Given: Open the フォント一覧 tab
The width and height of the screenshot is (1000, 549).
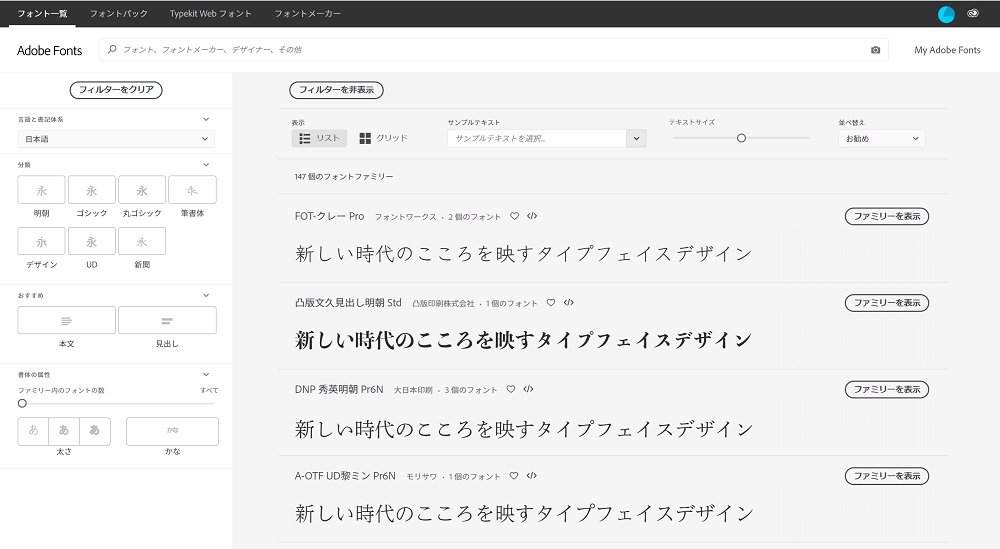Looking at the screenshot, I should coord(42,13).
